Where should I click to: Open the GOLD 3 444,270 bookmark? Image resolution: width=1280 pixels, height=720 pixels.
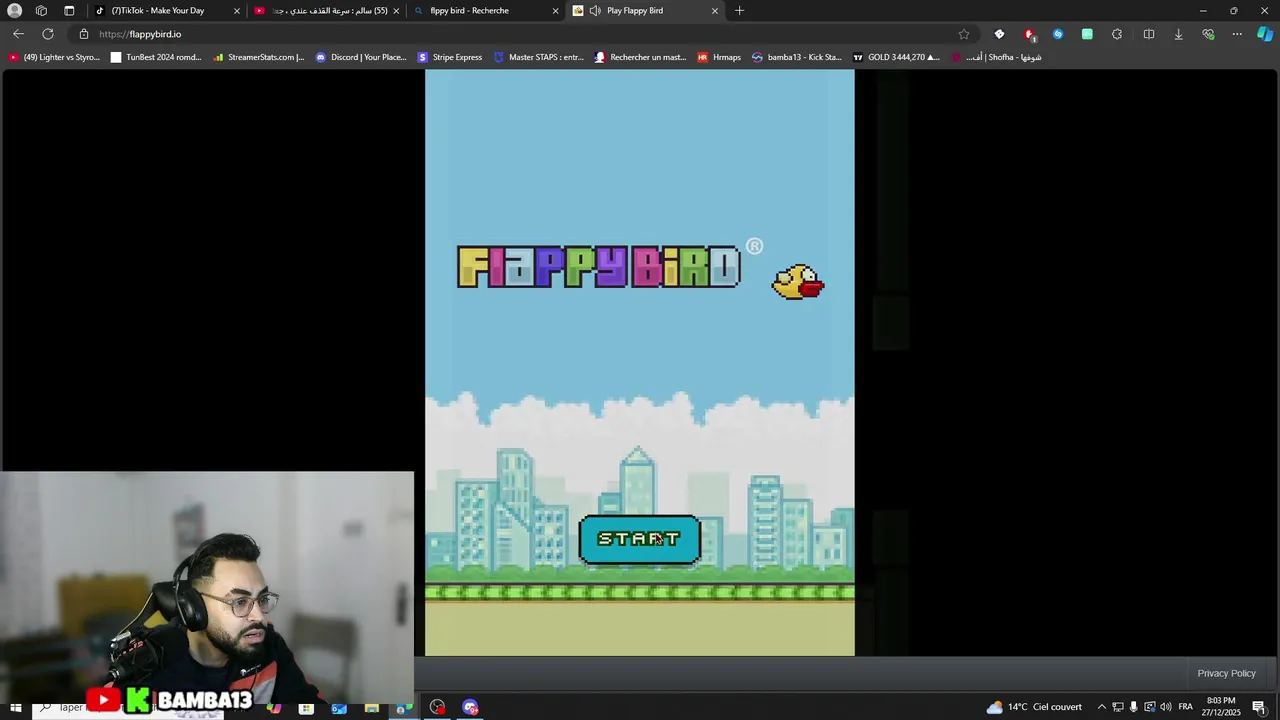point(895,57)
